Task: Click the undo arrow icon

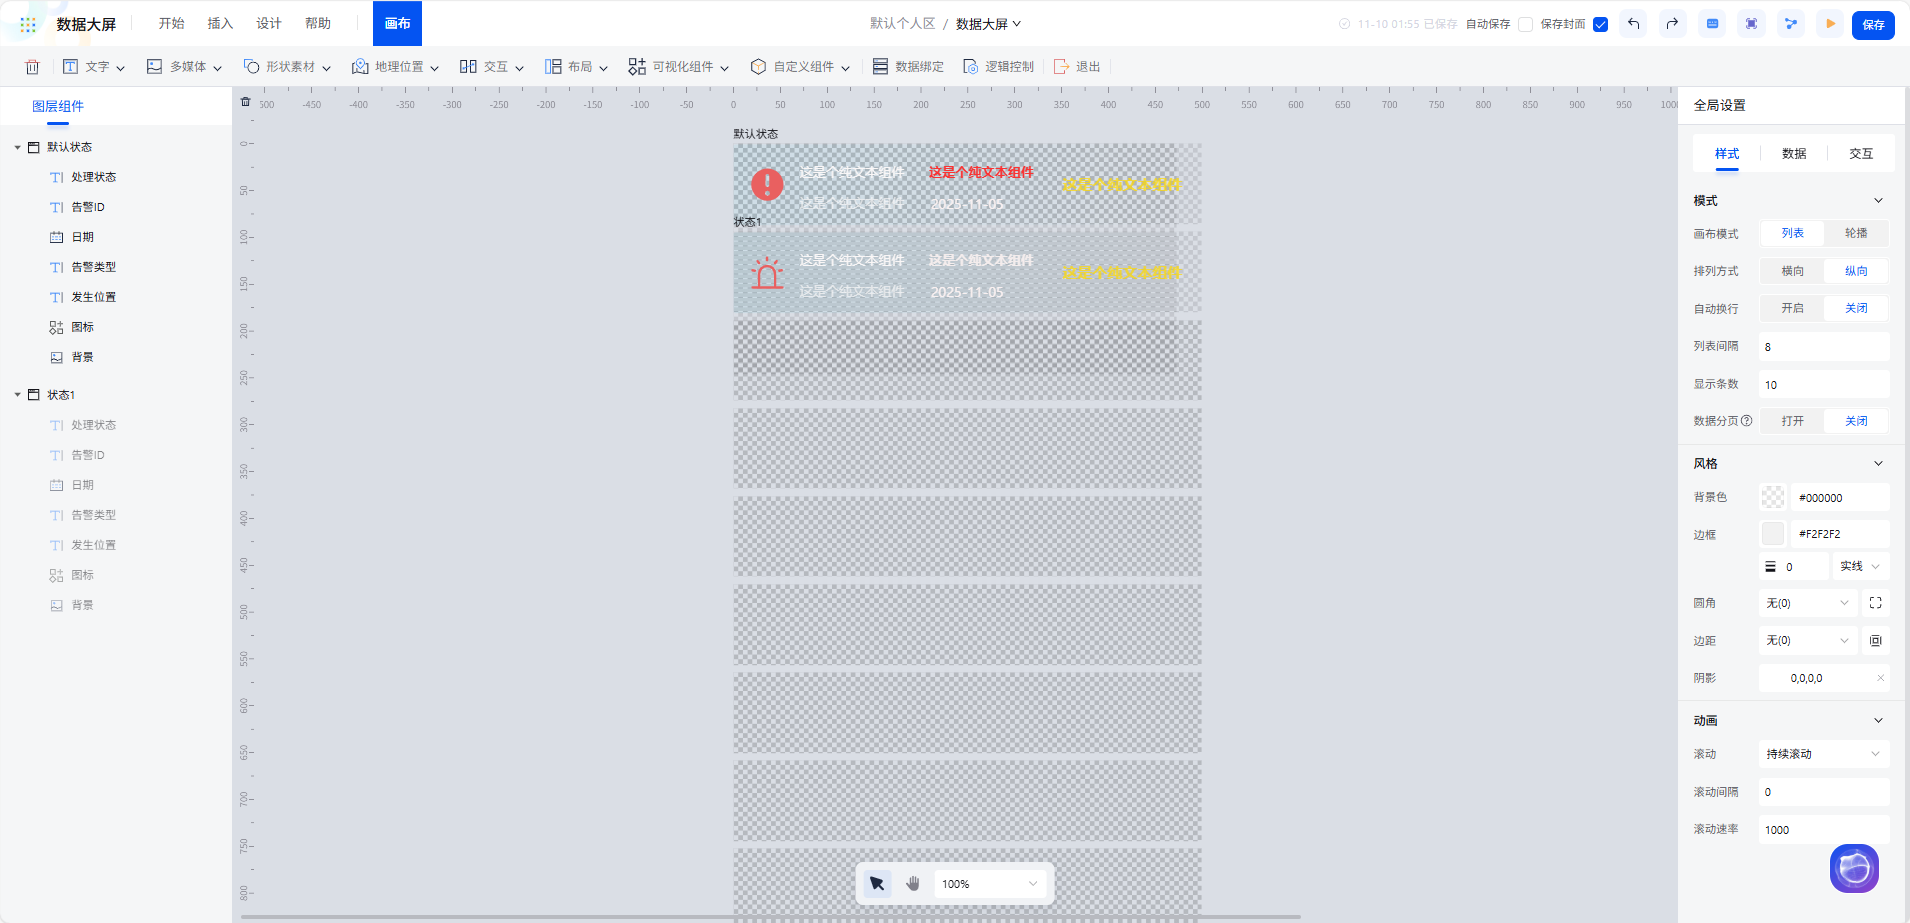Action: tap(1633, 24)
